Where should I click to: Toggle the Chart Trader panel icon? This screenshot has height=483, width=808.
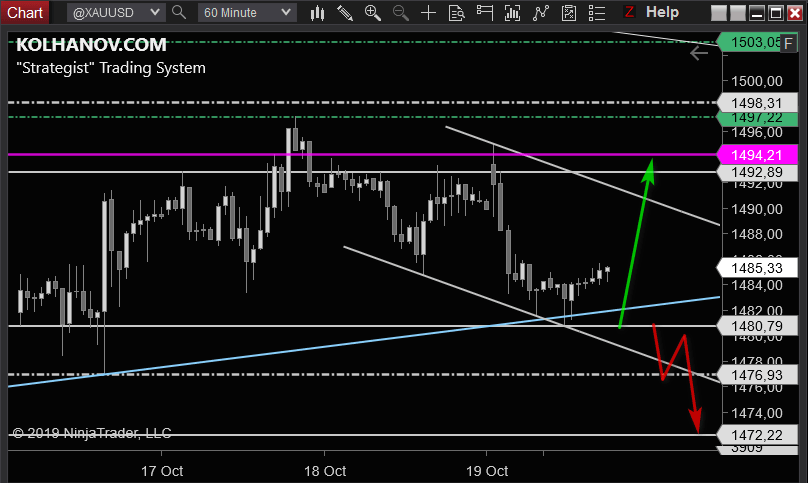pos(484,13)
